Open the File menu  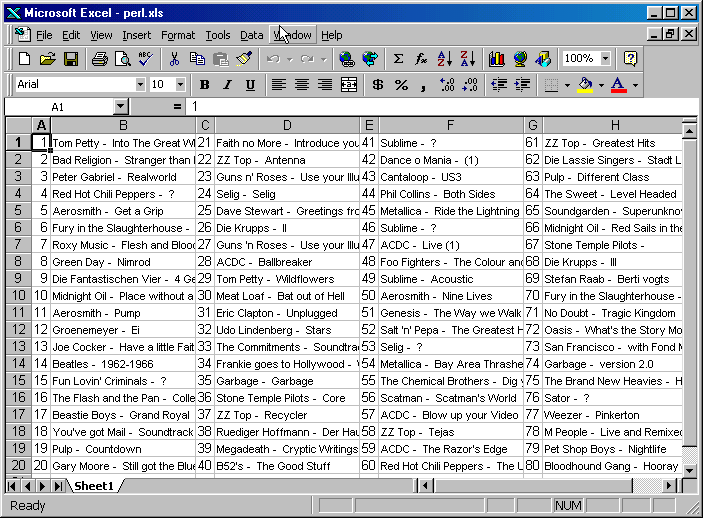click(44, 35)
